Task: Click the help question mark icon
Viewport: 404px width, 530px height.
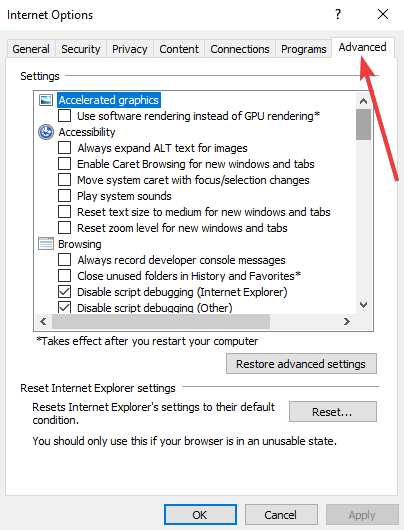Action: pyautogui.click(x=338, y=14)
